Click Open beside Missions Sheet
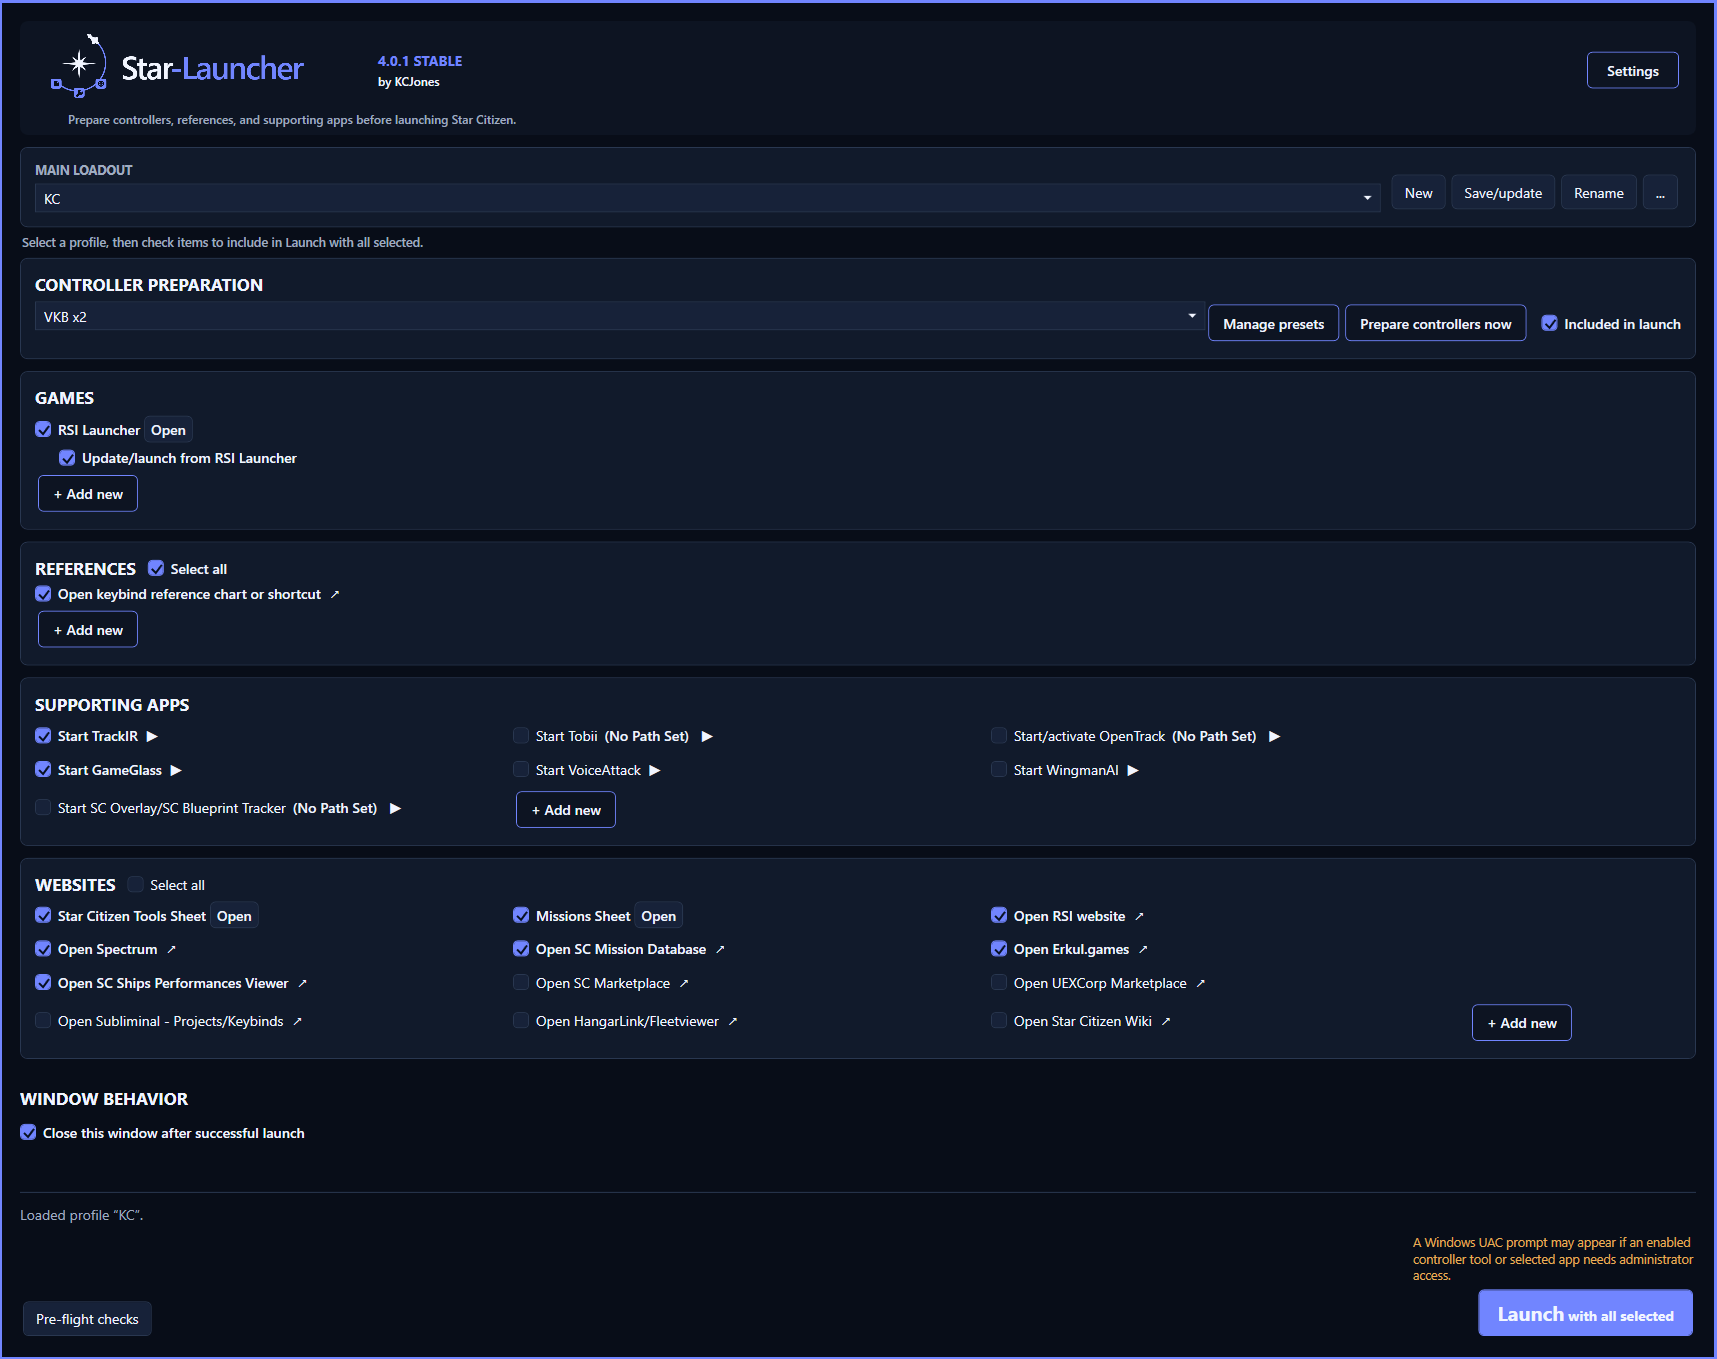The height and width of the screenshot is (1359, 1717). coord(658,916)
